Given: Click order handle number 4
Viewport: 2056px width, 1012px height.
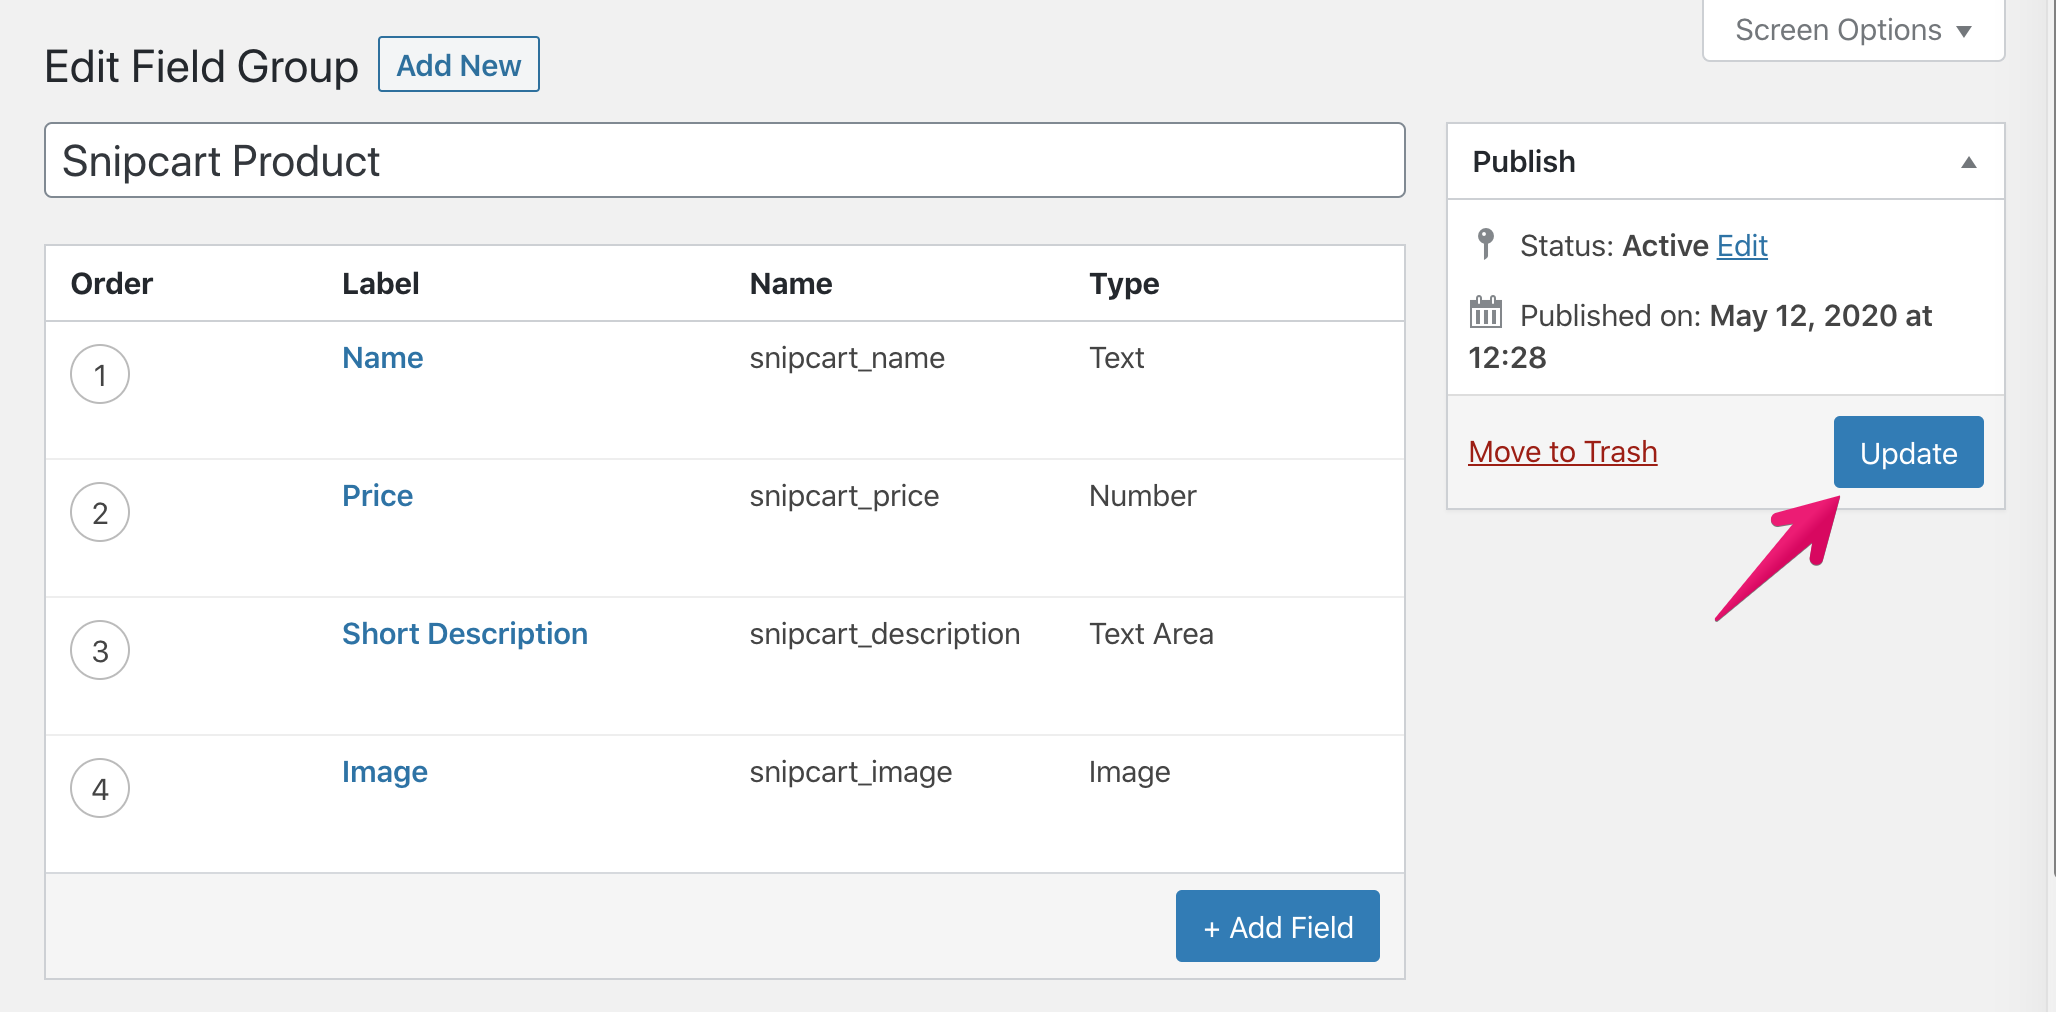Looking at the screenshot, I should tap(100, 788).
